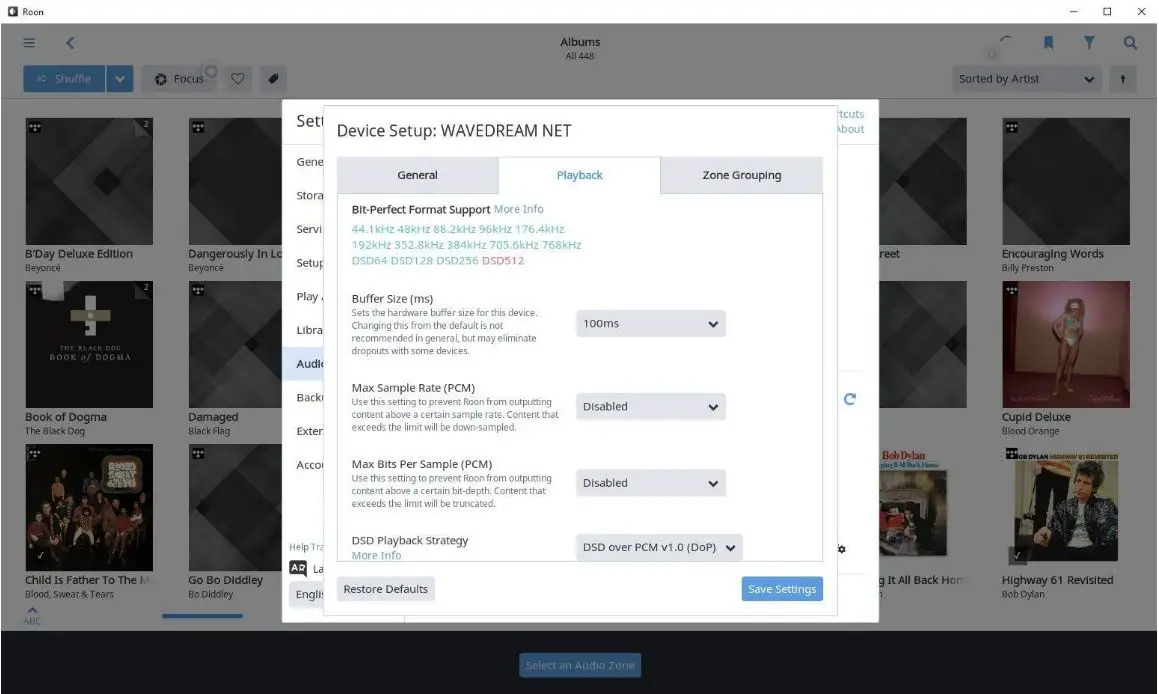Screen dimensions: 1159x694
Task: Open Cupid Deluxe album cover
Action: (1066, 344)
